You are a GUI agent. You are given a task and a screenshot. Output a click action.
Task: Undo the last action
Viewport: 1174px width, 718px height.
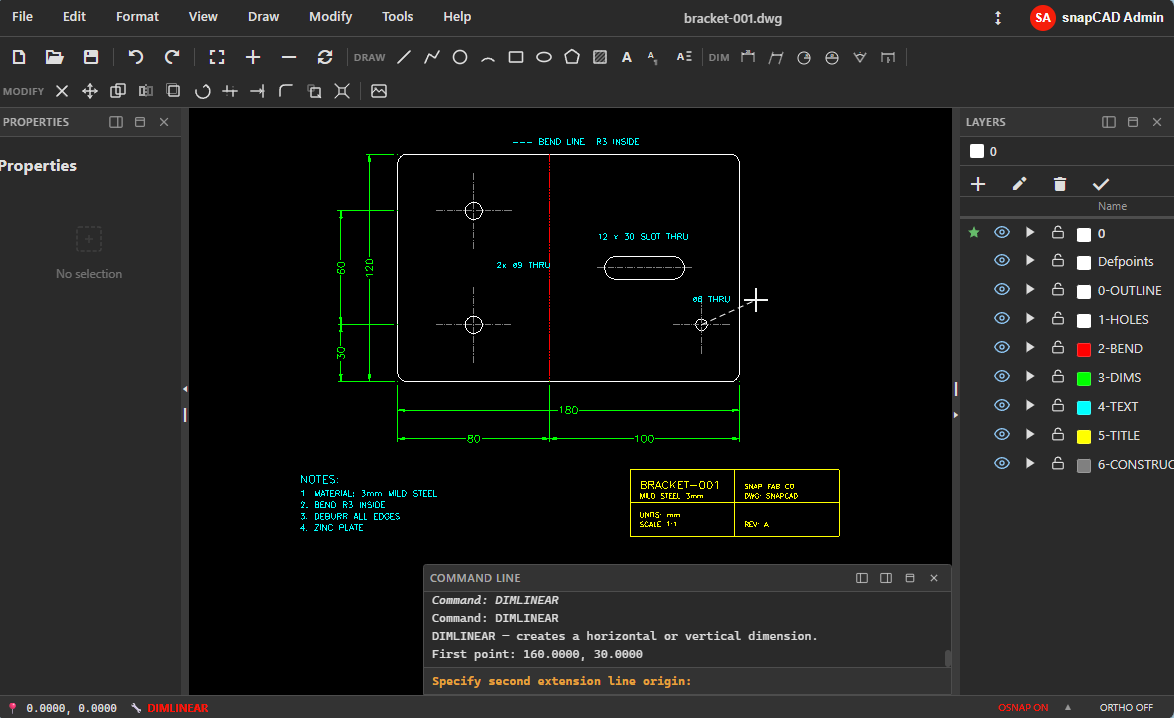click(136, 57)
